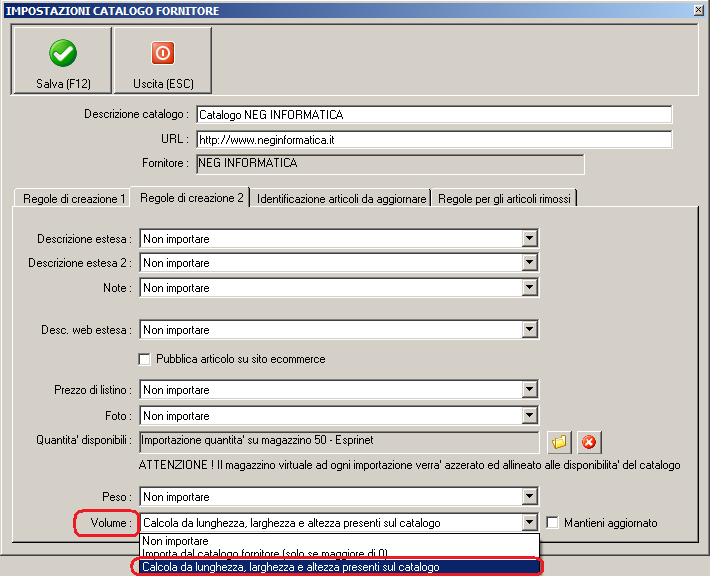Close the Impostazioni Catalogo Fornitore window

(699, 10)
